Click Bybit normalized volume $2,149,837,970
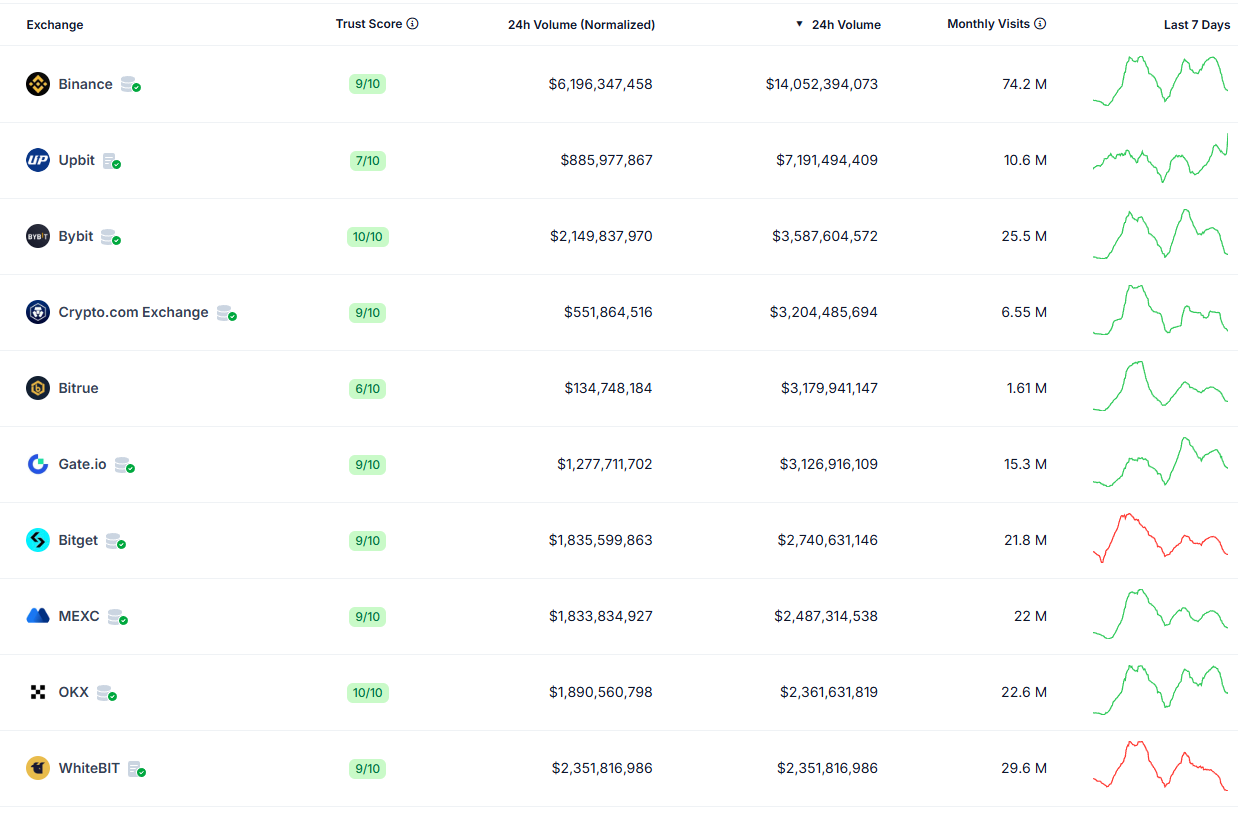This screenshot has height=816, width=1249. [x=601, y=236]
